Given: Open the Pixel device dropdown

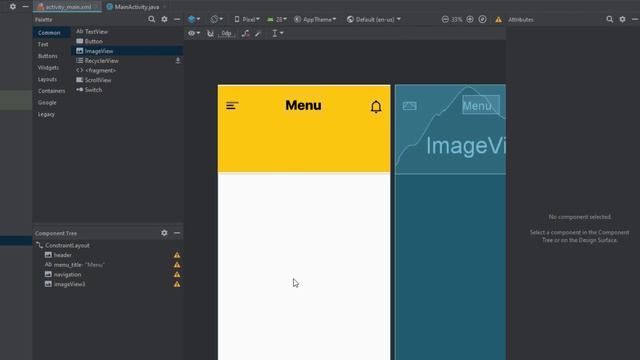Looking at the screenshot, I should tap(247, 19).
